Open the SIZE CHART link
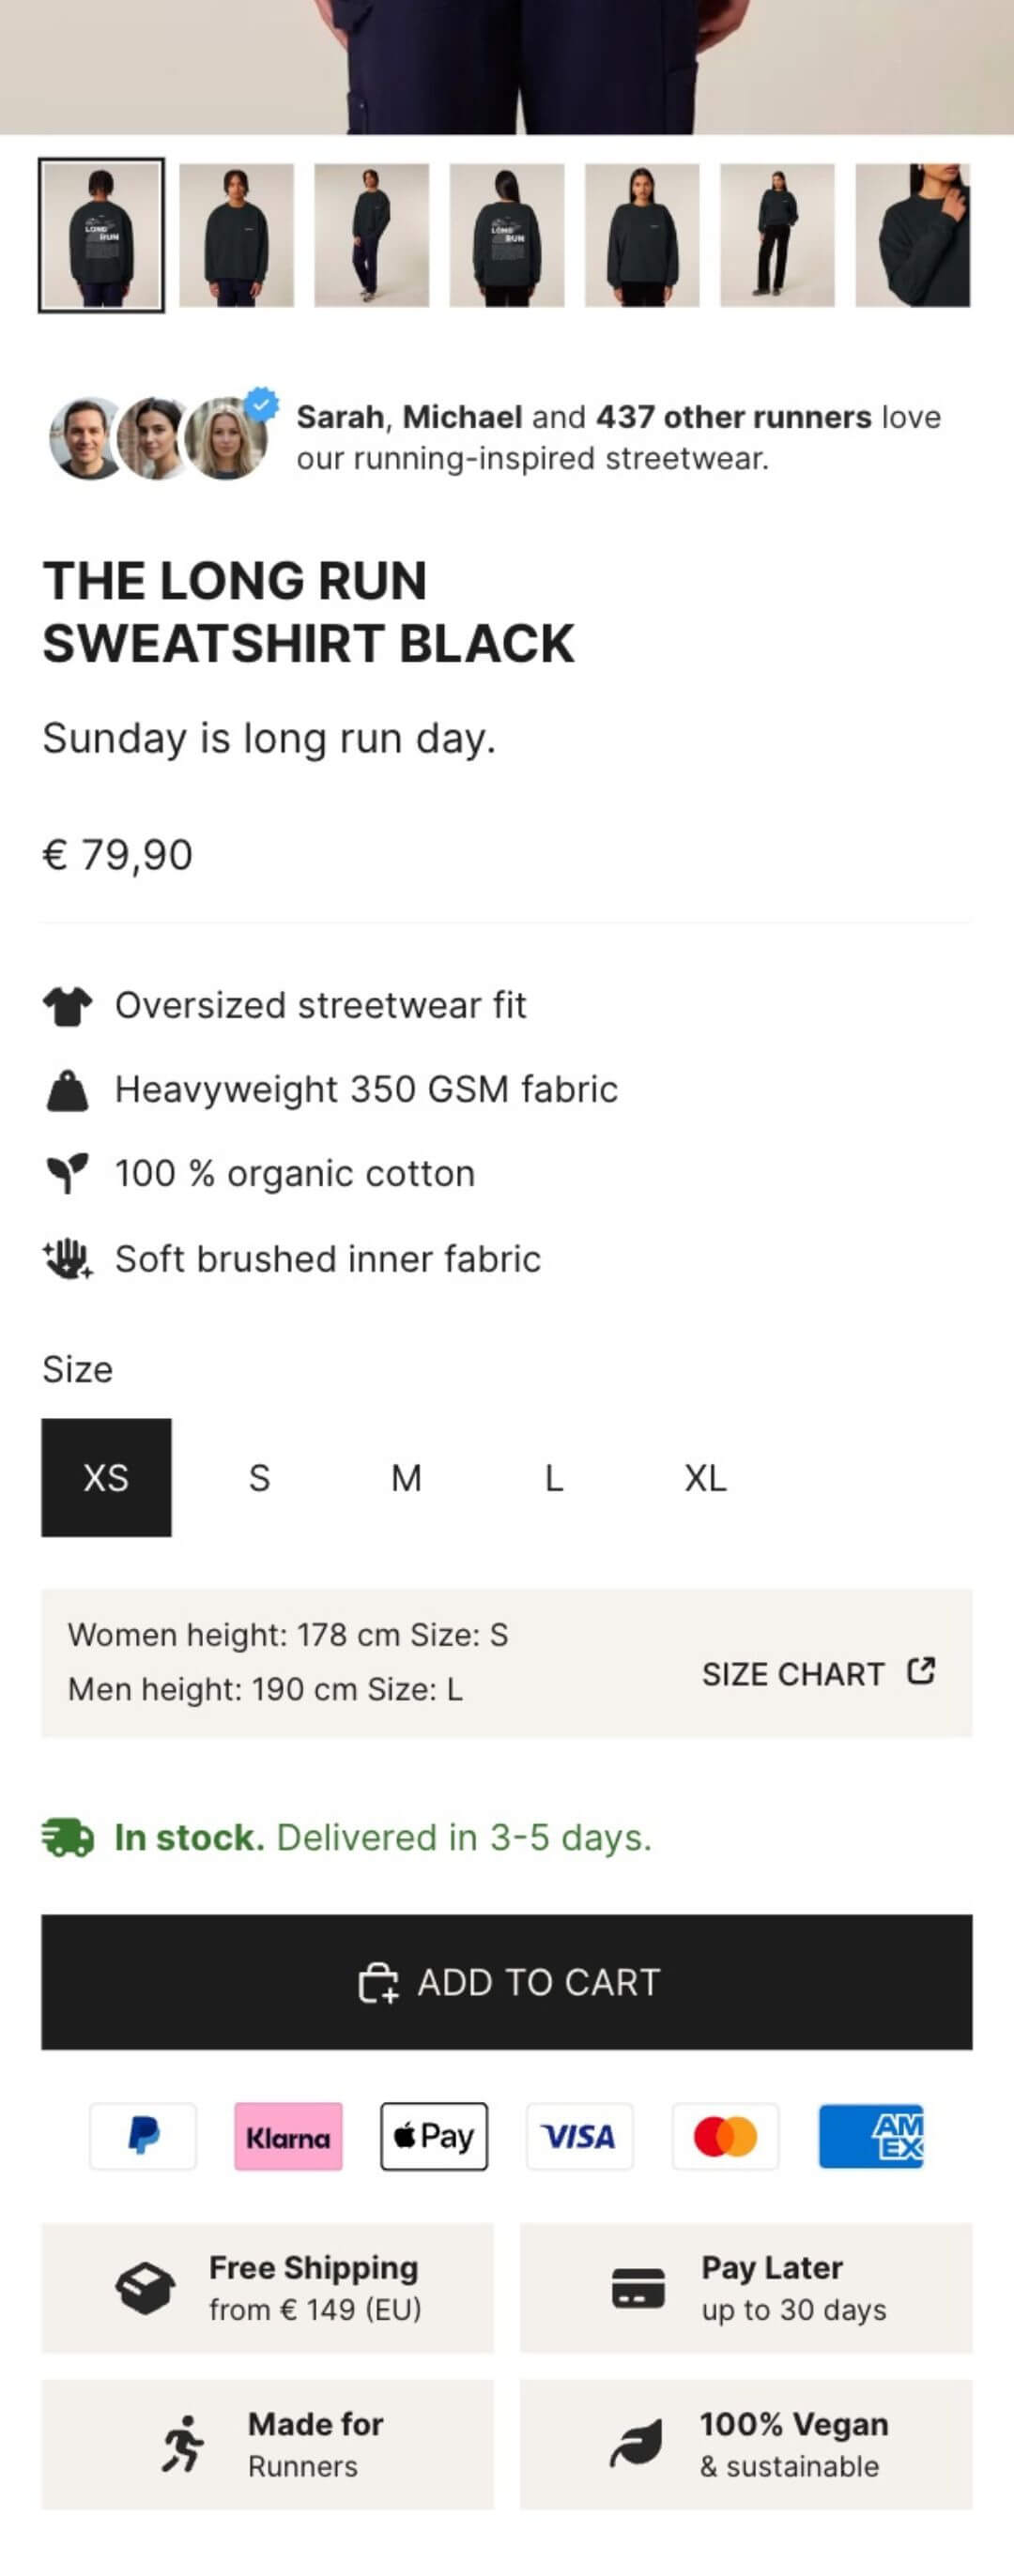 [x=793, y=1674]
